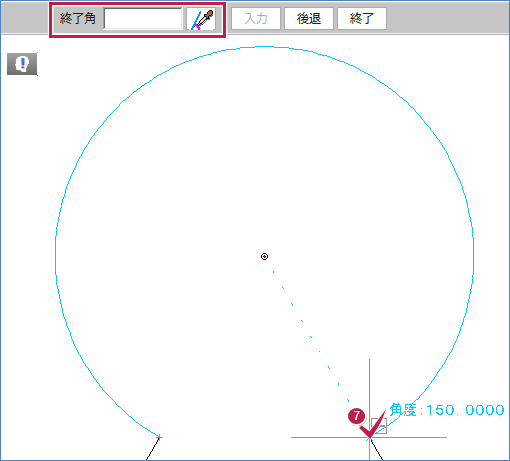Click the 入力 button

(x=256, y=19)
